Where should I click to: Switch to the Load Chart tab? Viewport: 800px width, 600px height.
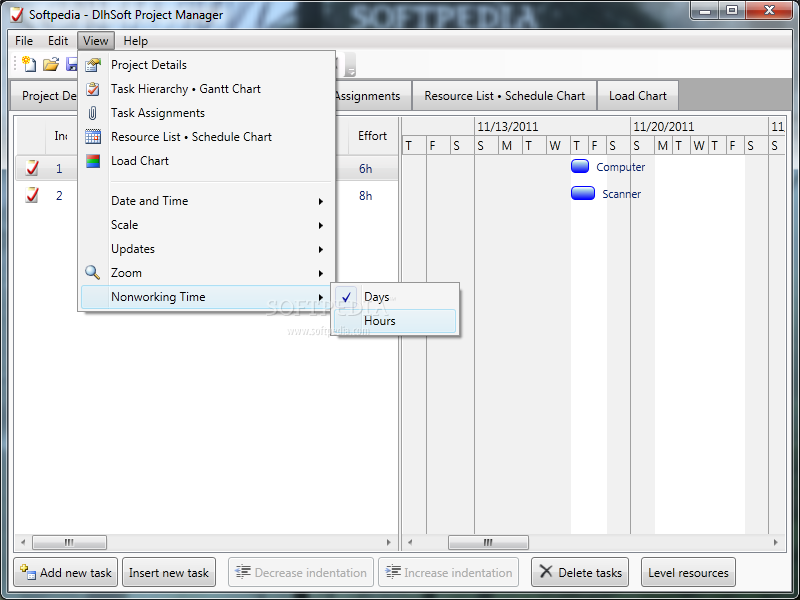tap(638, 96)
